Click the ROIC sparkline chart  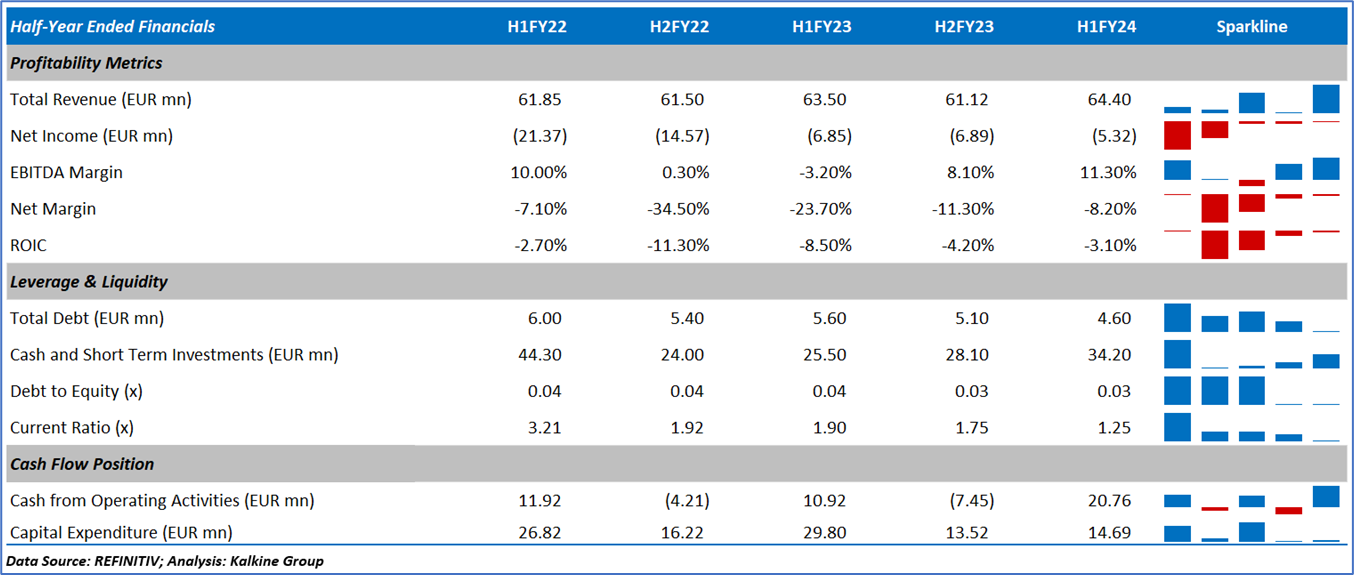[x=1252, y=245]
